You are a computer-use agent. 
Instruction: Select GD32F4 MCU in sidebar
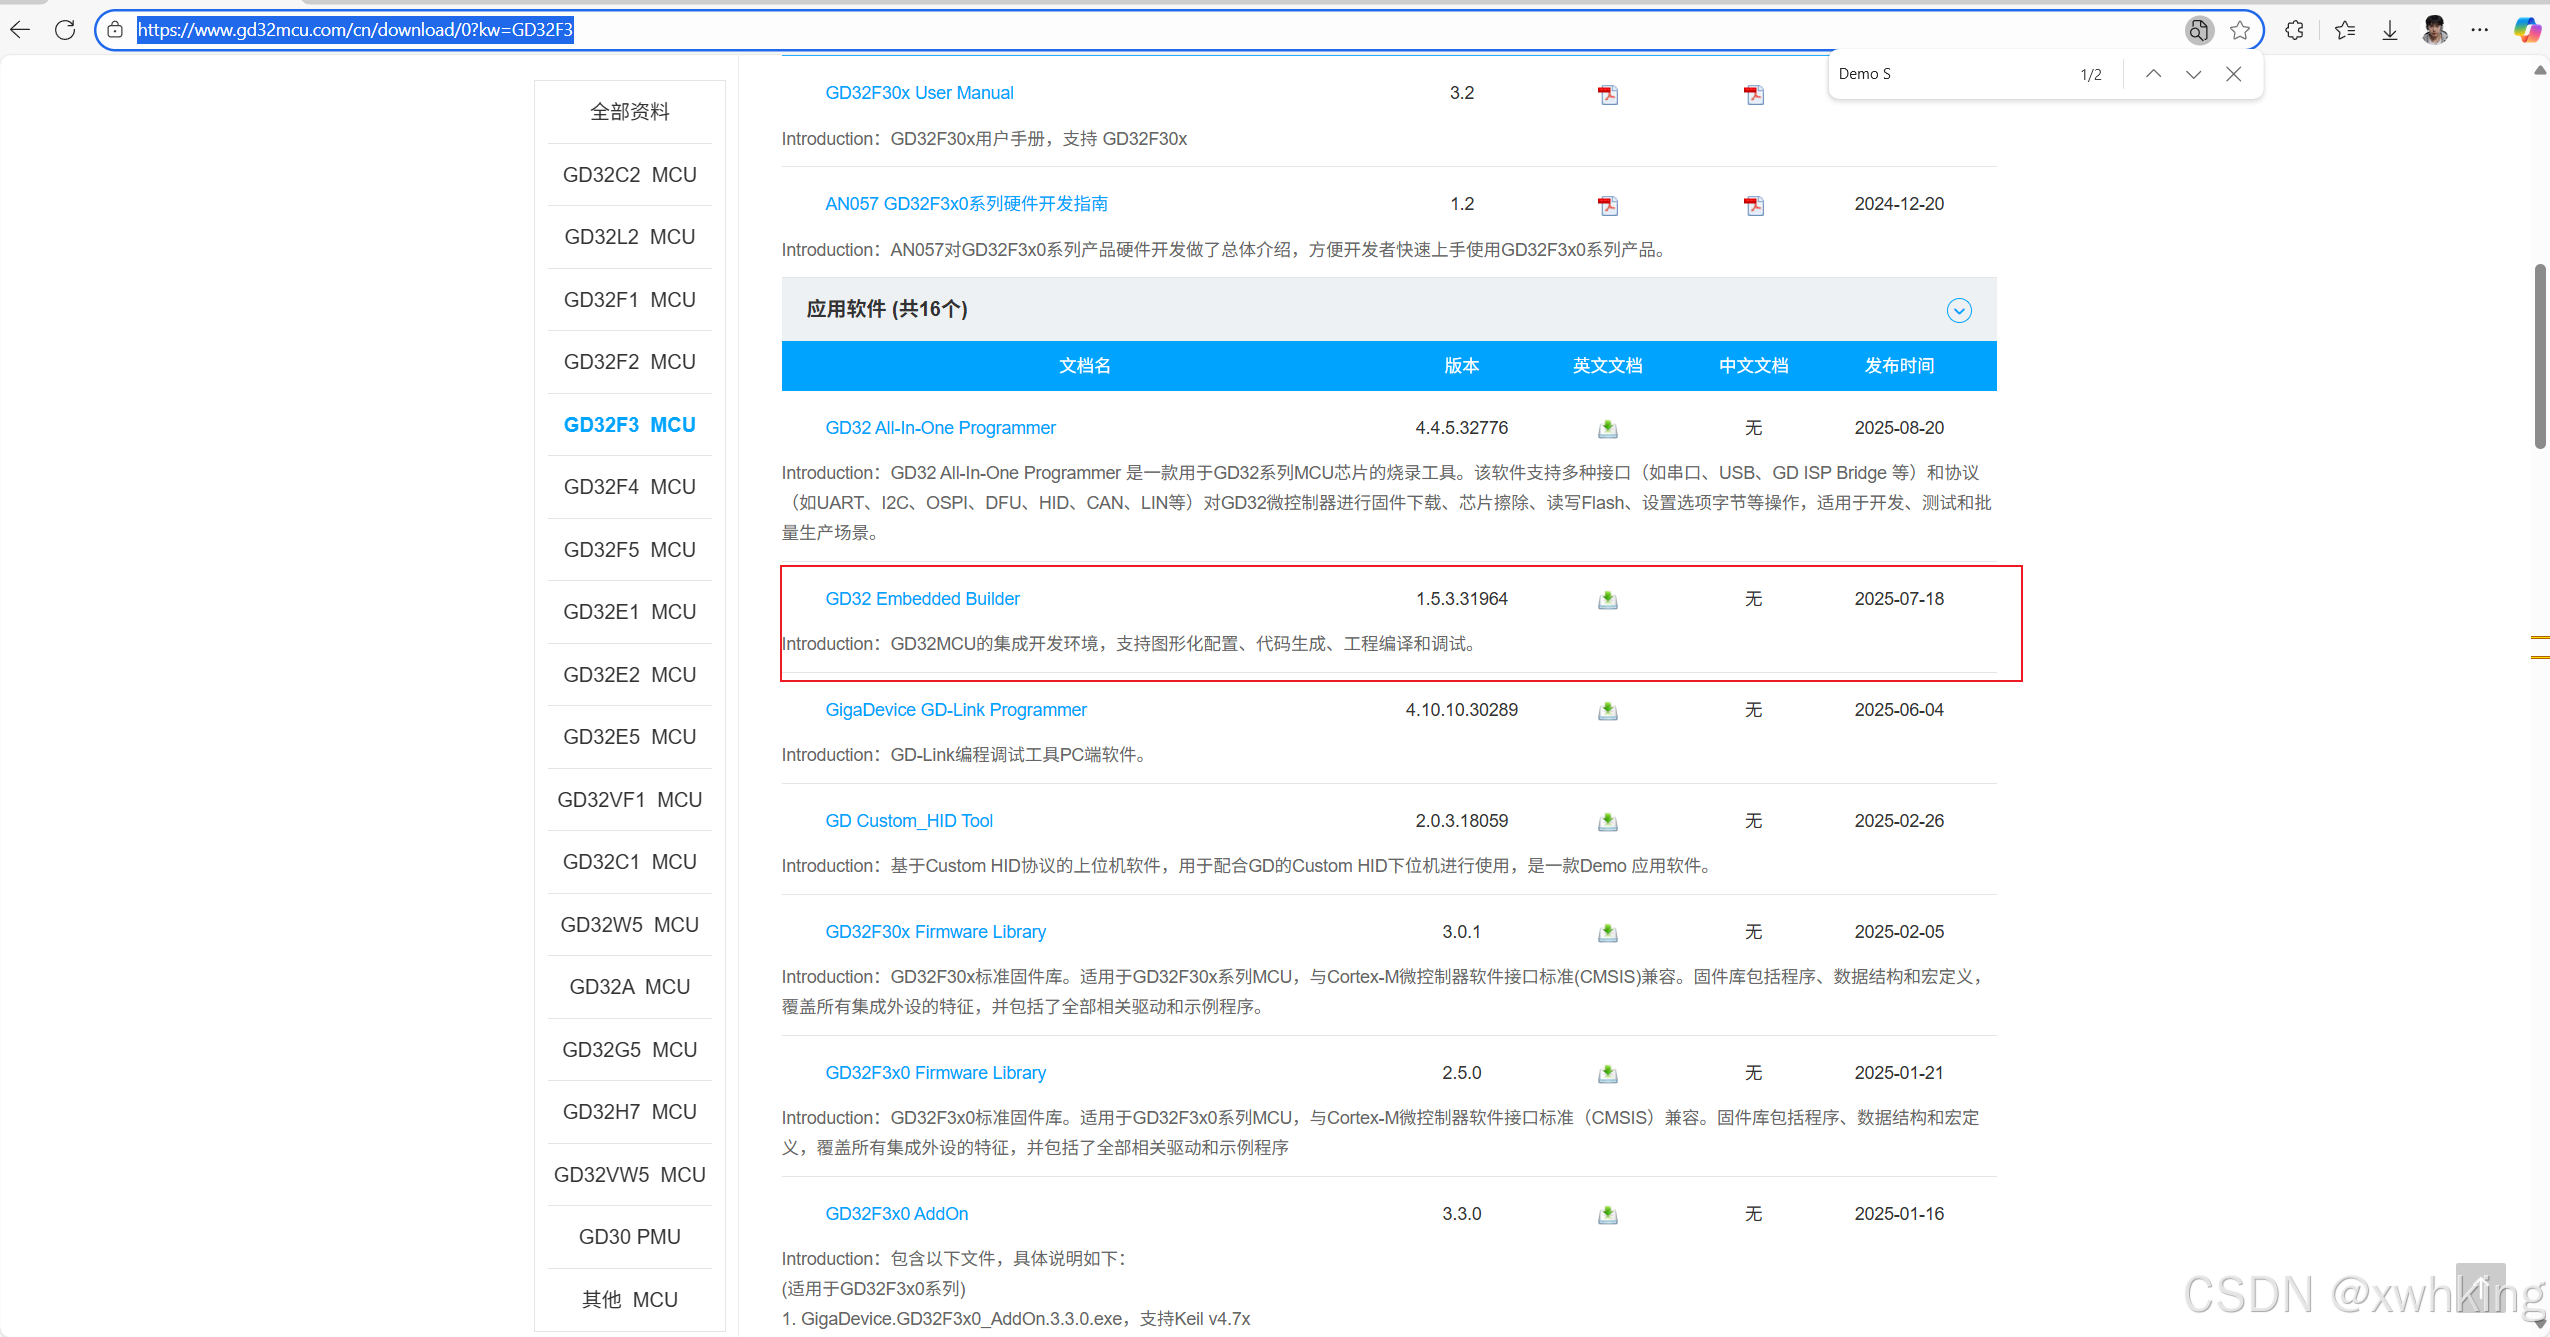[629, 487]
